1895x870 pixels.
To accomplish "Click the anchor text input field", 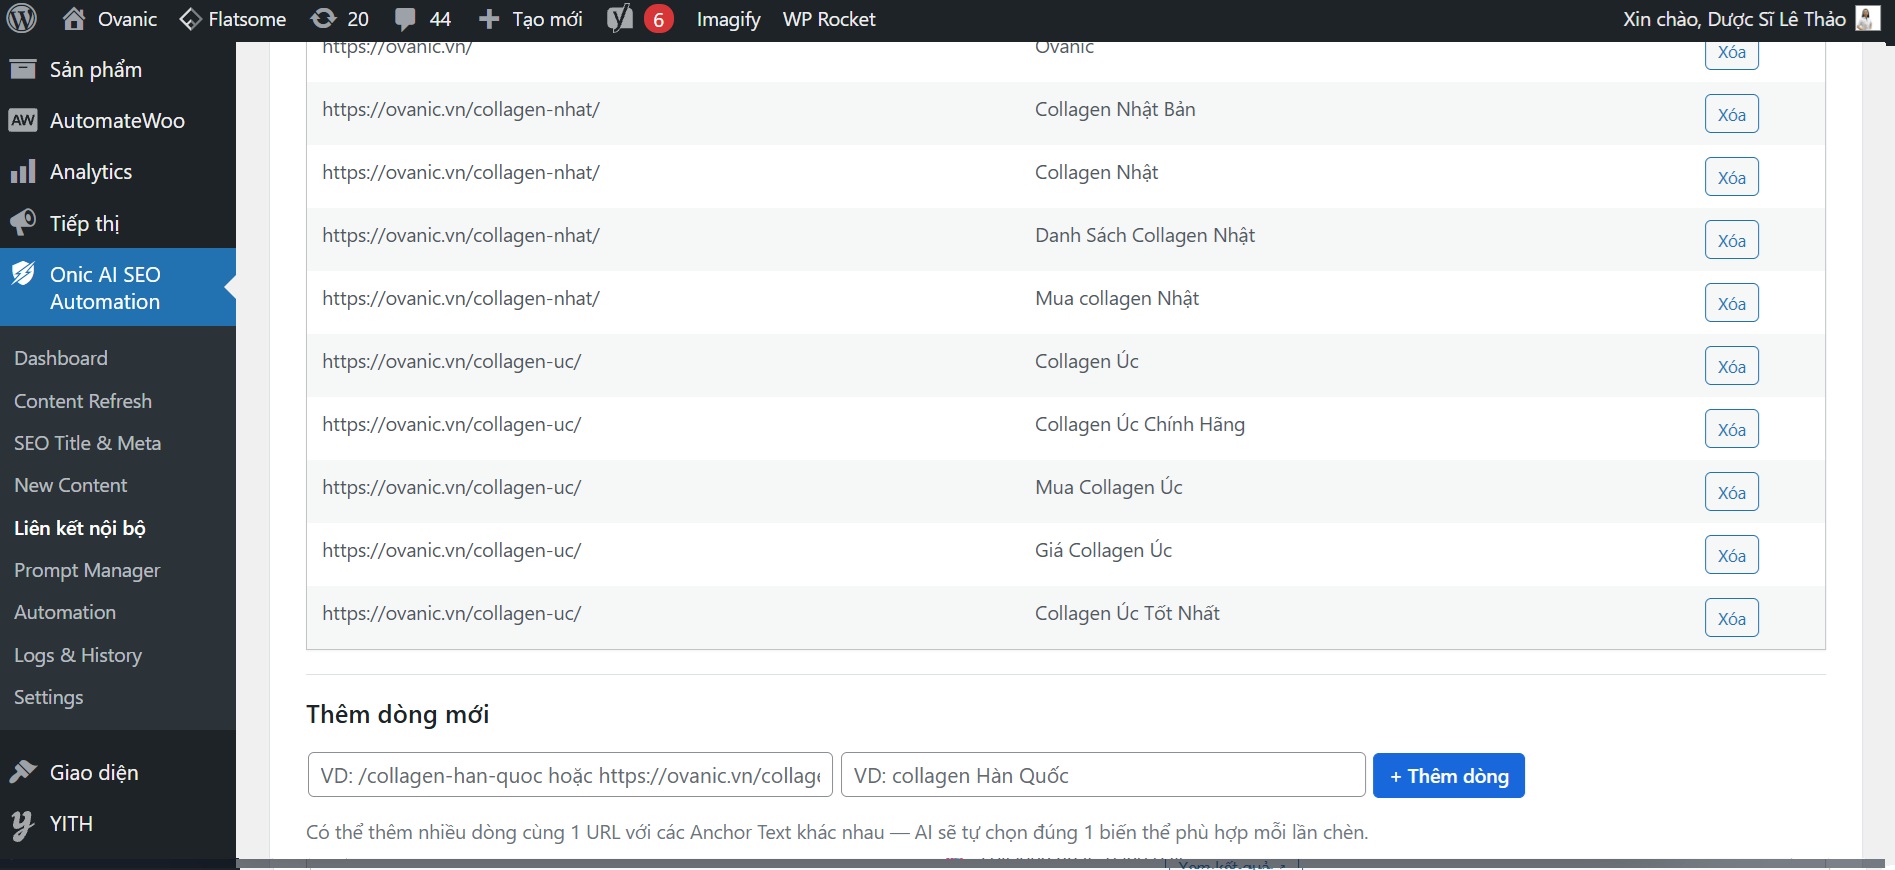I will (1103, 775).
